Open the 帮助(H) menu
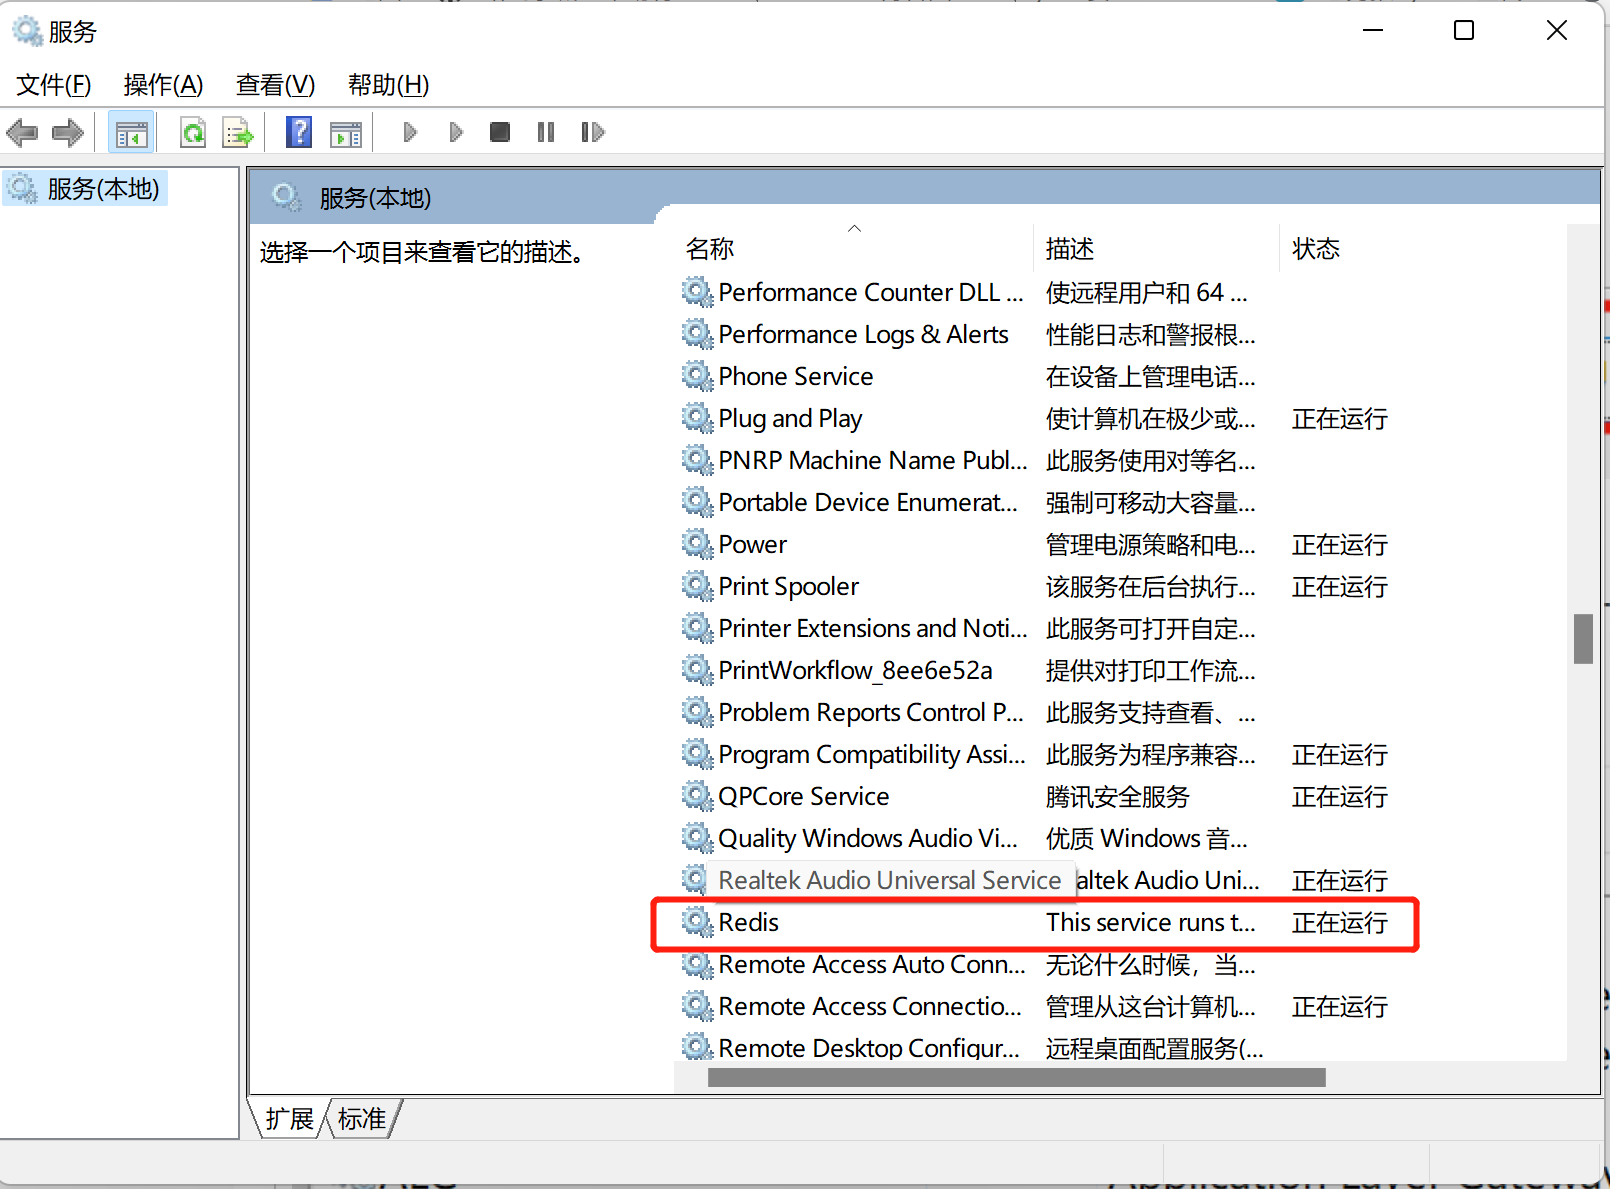Image resolution: width=1610 pixels, height=1189 pixels. (388, 85)
